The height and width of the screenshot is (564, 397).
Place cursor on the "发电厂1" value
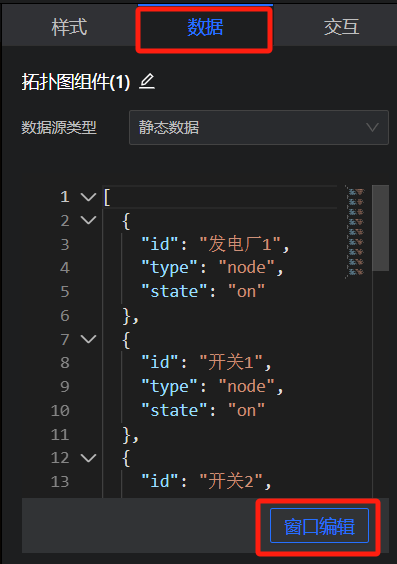(240, 244)
